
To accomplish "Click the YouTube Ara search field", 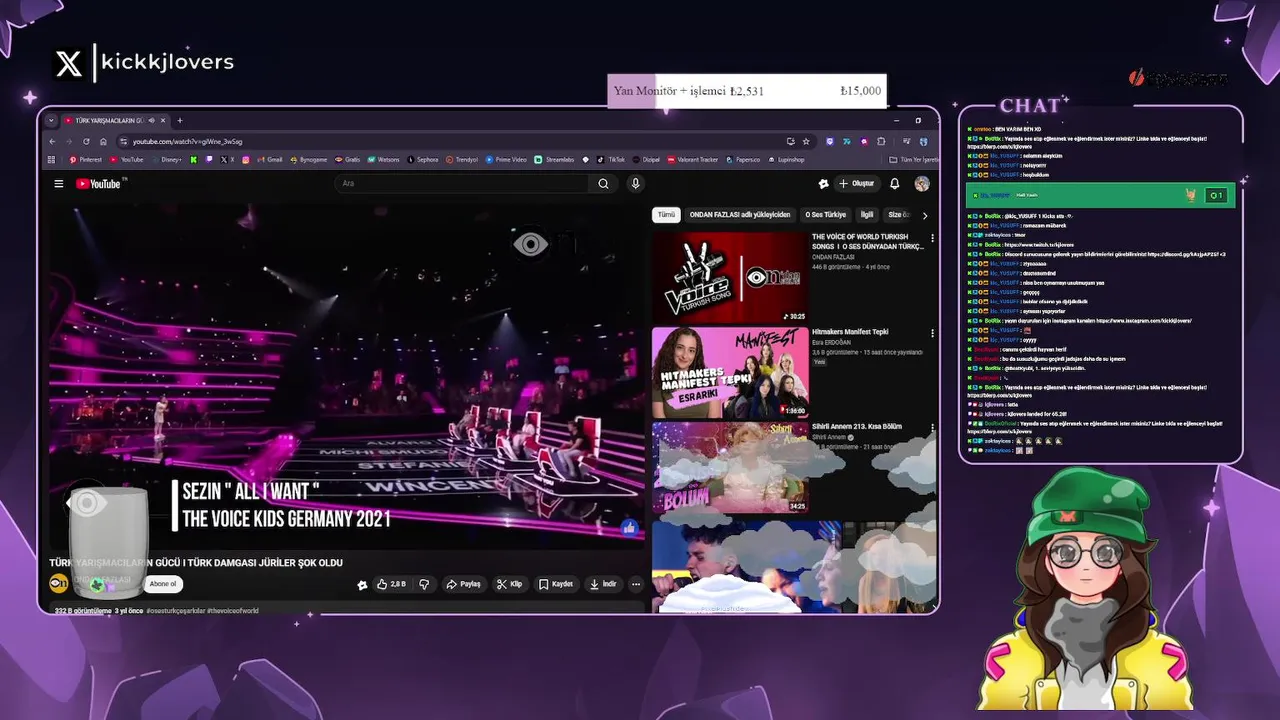I will (460, 184).
